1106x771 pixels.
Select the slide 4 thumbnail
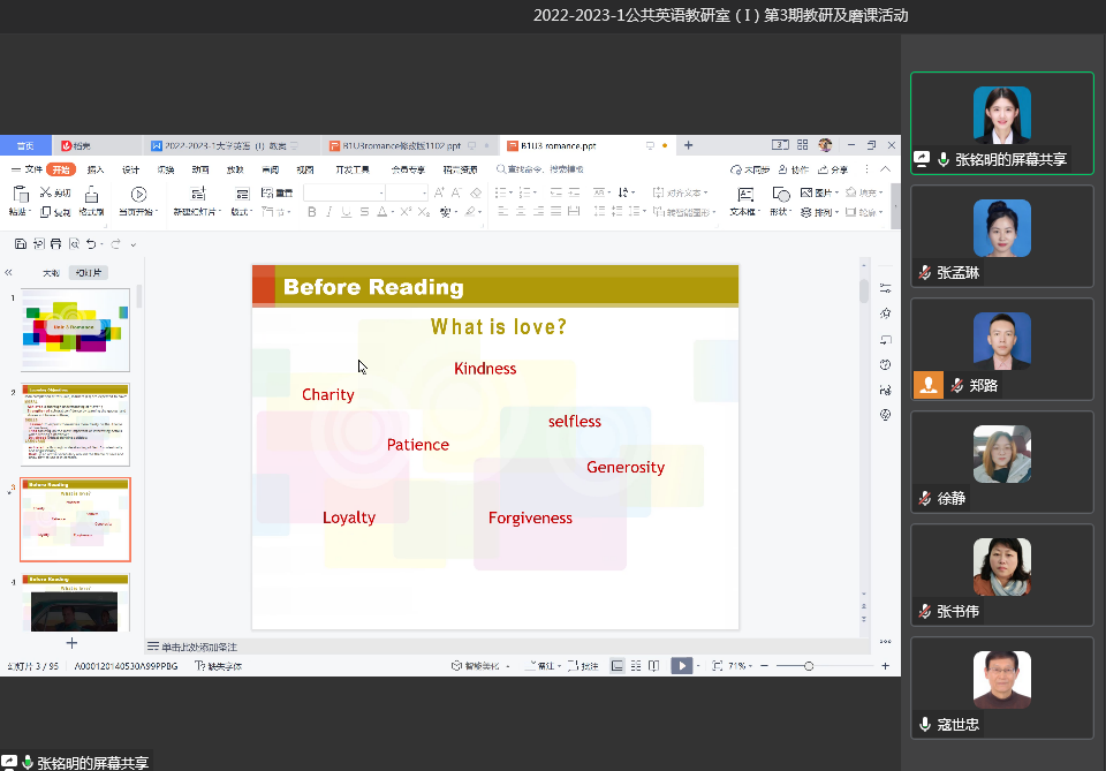[75, 602]
